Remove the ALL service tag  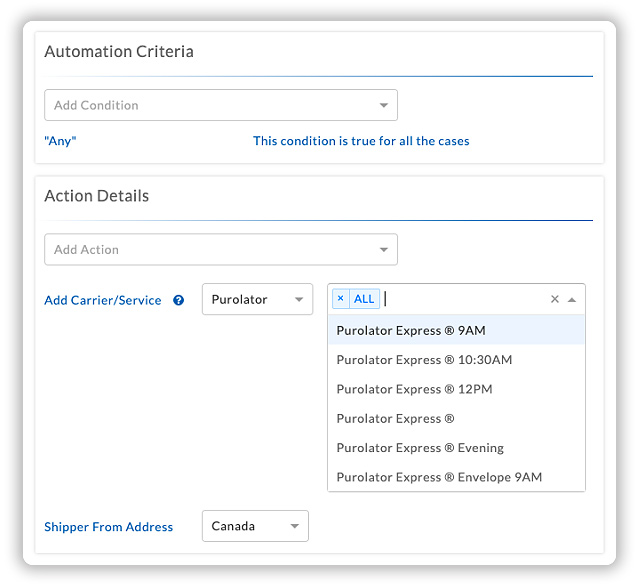[x=341, y=299]
